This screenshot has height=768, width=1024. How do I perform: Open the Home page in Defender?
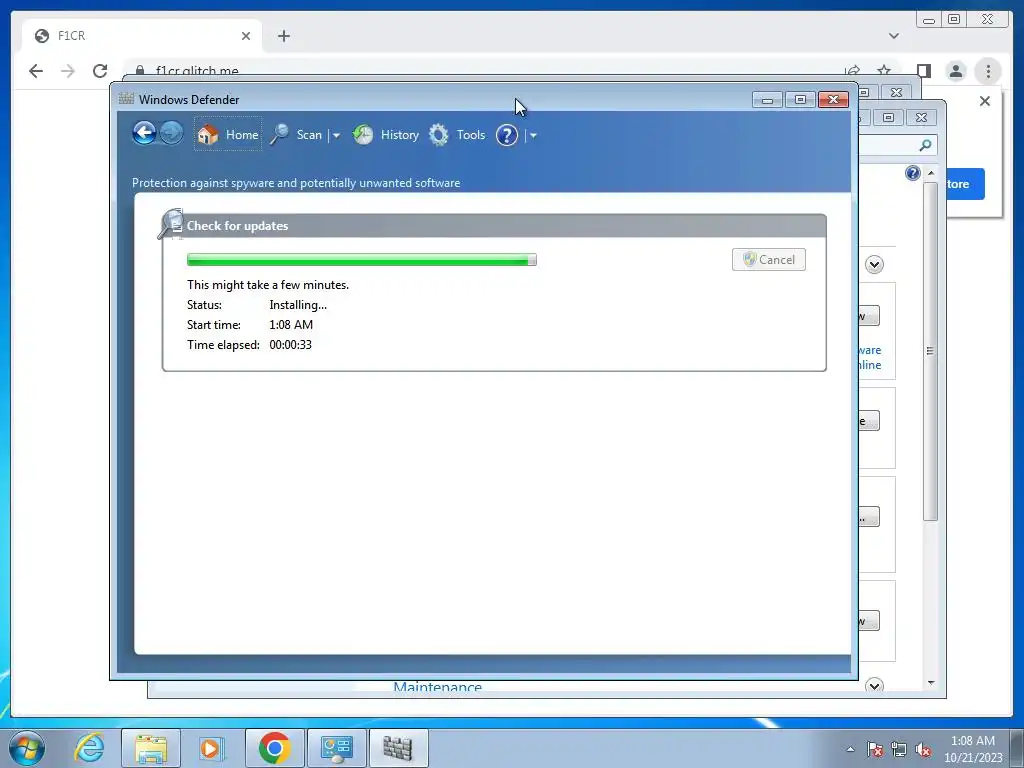coord(228,135)
